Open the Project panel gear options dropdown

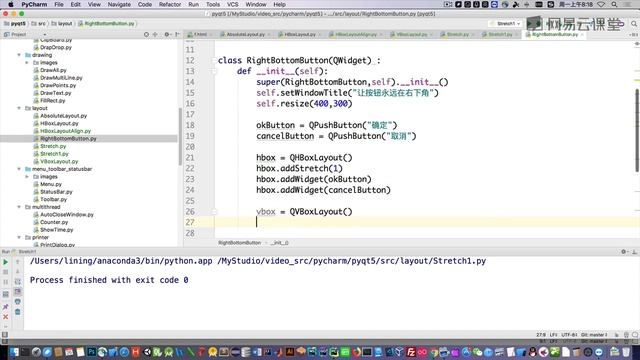[167, 35]
